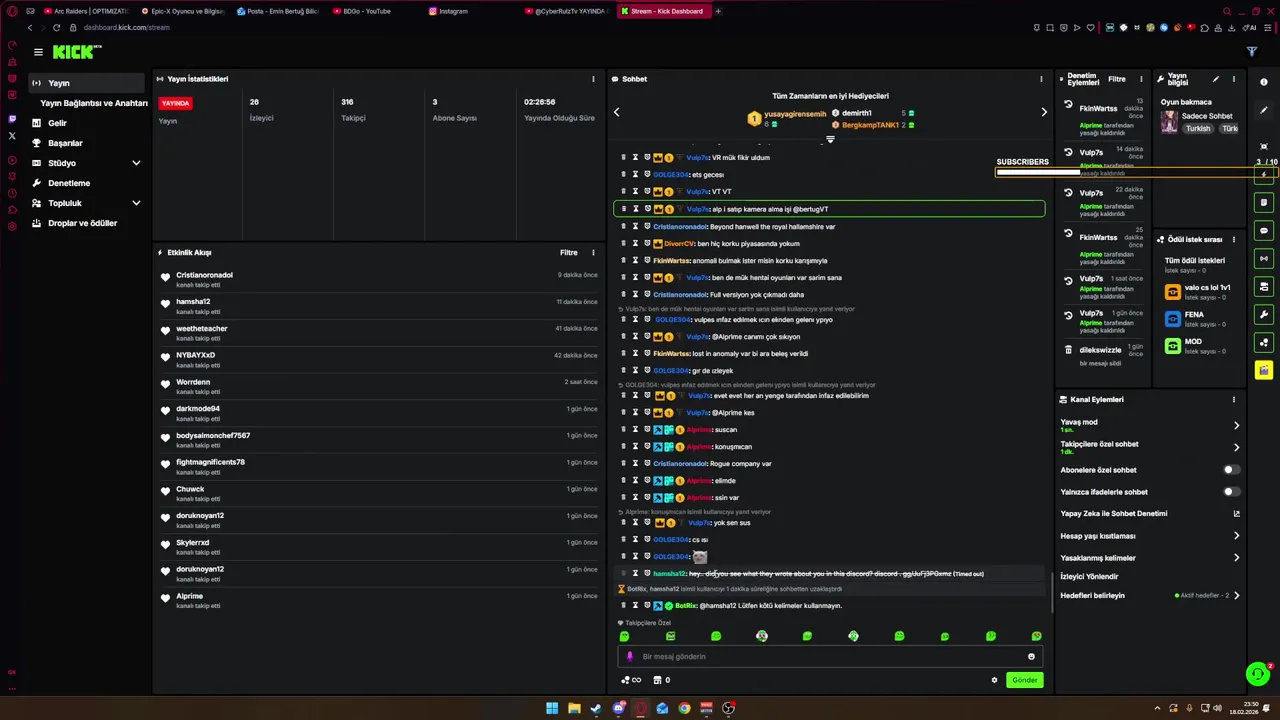The image size is (1280, 720).
Task: Click wrench tools icon in right sidebar strip
Action: click(1264, 314)
